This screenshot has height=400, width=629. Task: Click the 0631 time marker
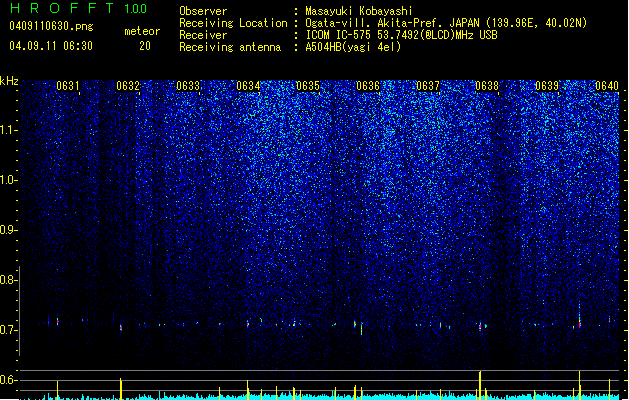pyautogui.click(x=68, y=86)
